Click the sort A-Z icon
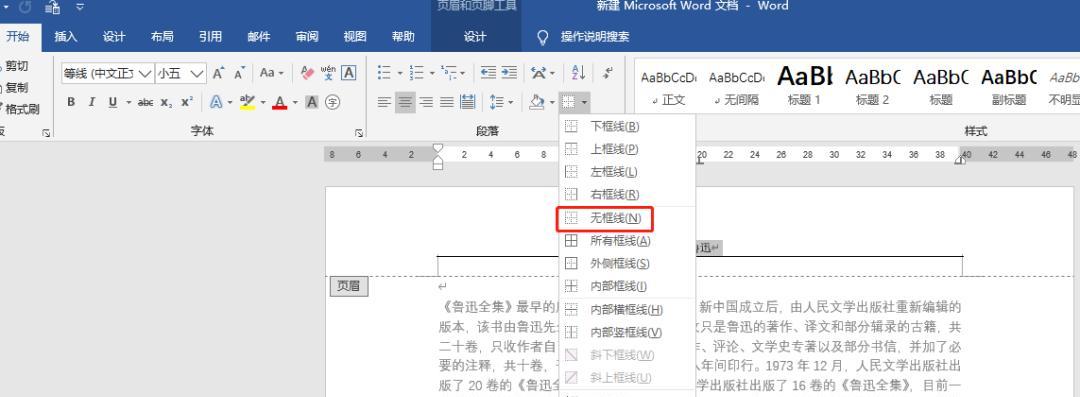 coord(579,72)
